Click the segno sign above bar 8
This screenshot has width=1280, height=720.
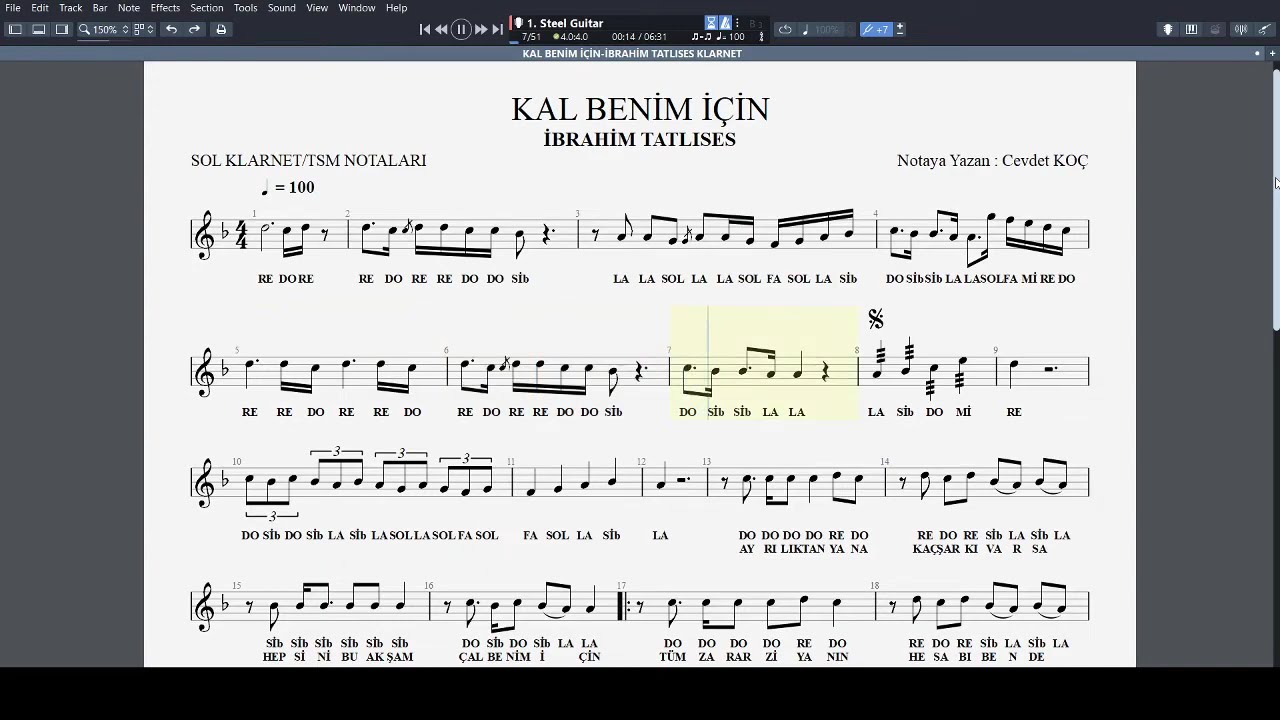tap(876, 319)
